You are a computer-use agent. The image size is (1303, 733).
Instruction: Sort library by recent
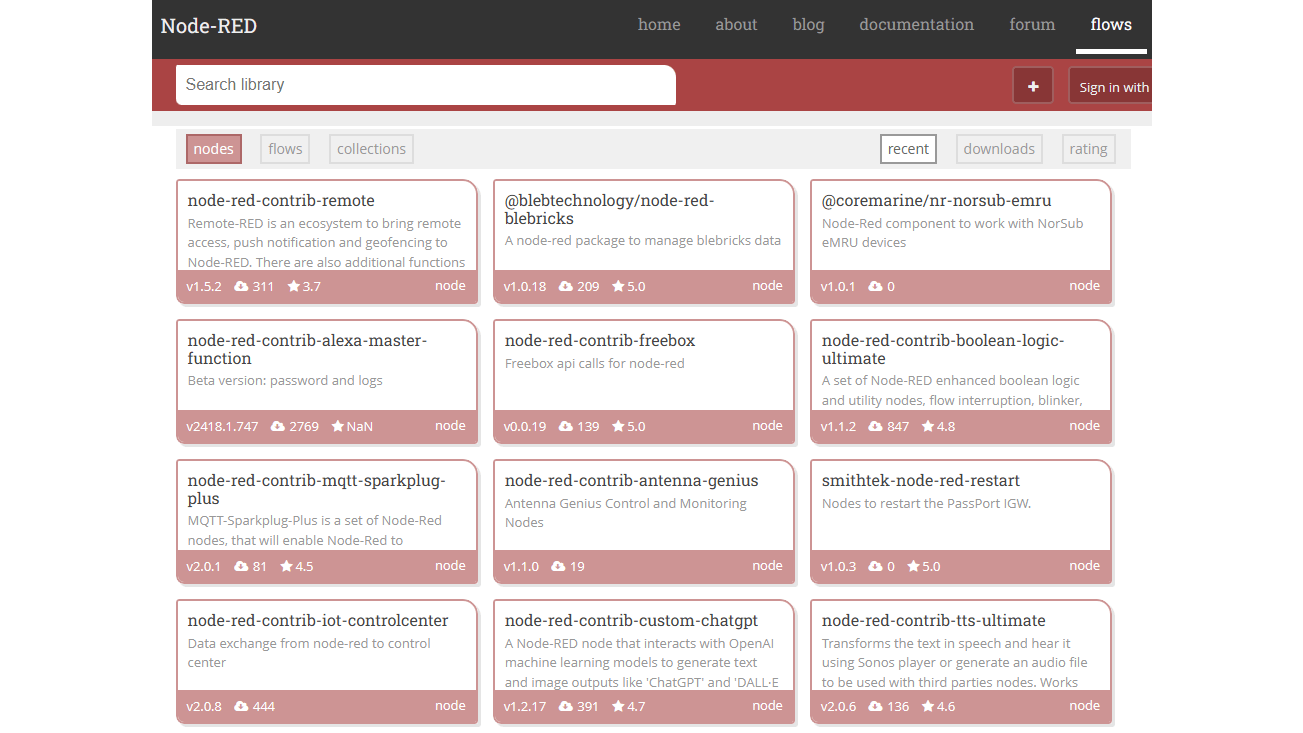click(908, 149)
